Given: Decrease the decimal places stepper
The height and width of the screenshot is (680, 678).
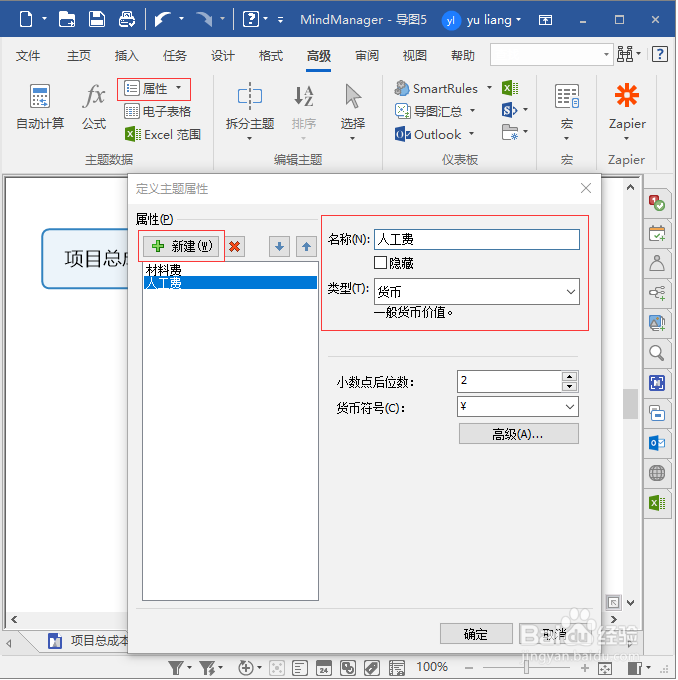Looking at the screenshot, I should (569, 386).
